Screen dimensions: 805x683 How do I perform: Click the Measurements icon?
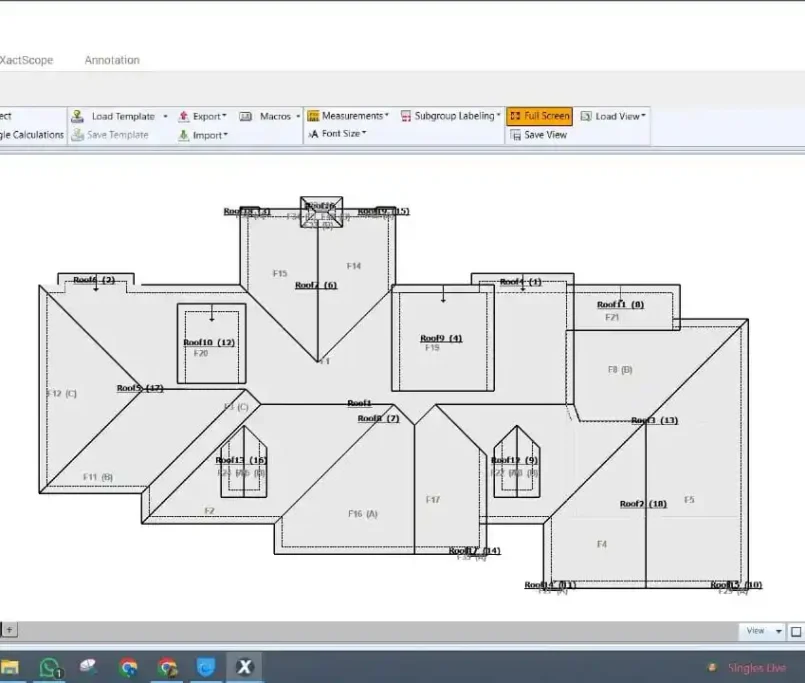313,116
